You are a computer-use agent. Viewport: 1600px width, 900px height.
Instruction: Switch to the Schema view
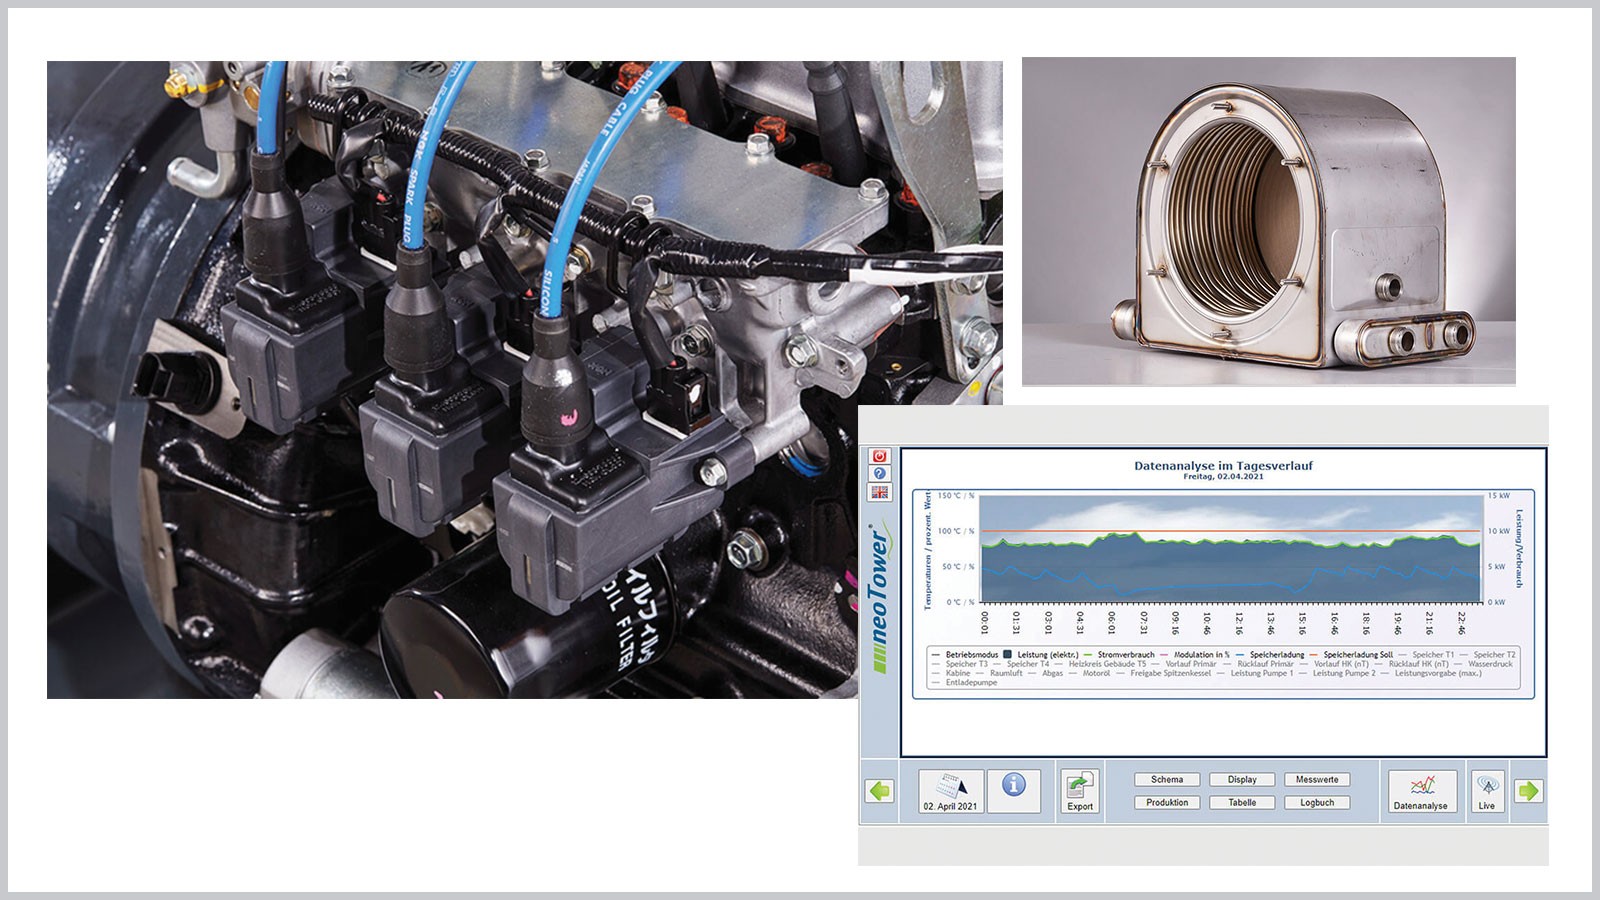point(1167,780)
